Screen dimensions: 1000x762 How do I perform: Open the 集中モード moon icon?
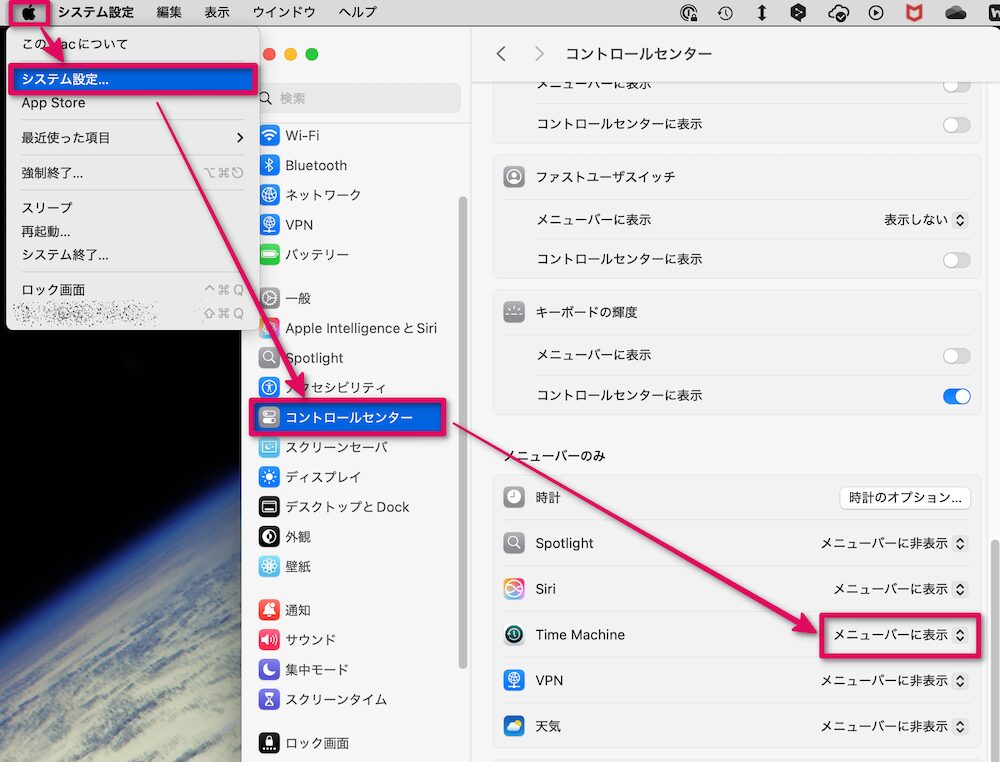(270, 669)
